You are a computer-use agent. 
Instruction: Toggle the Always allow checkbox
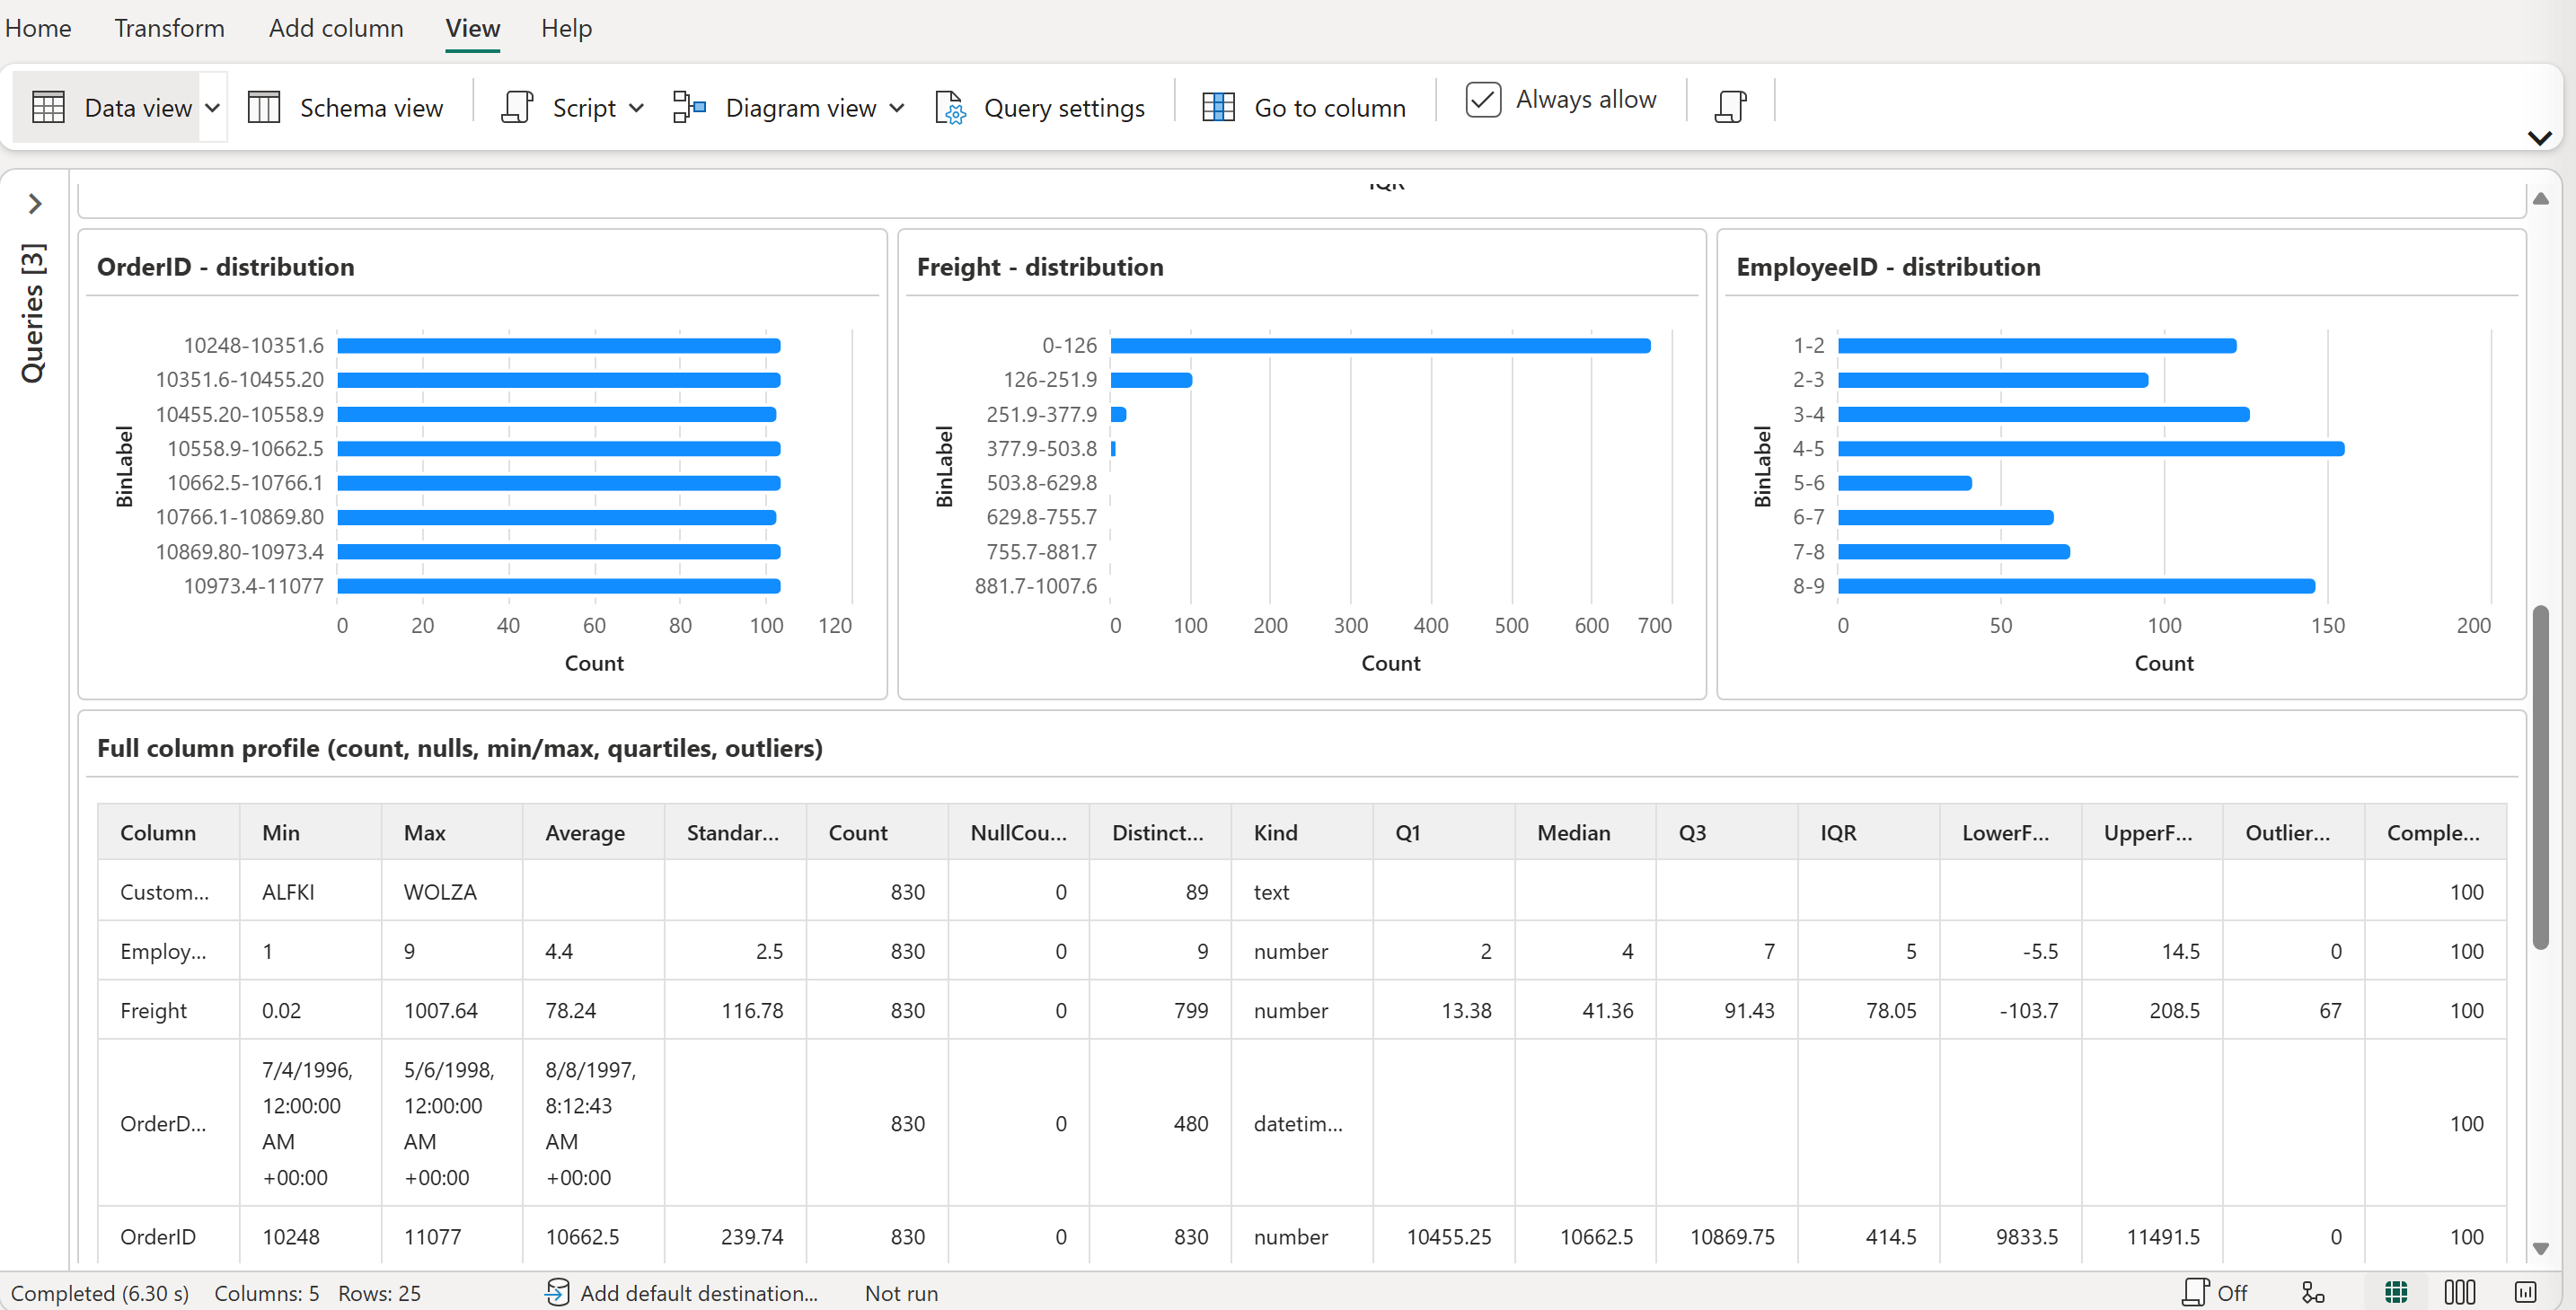pyautogui.click(x=1483, y=100)
